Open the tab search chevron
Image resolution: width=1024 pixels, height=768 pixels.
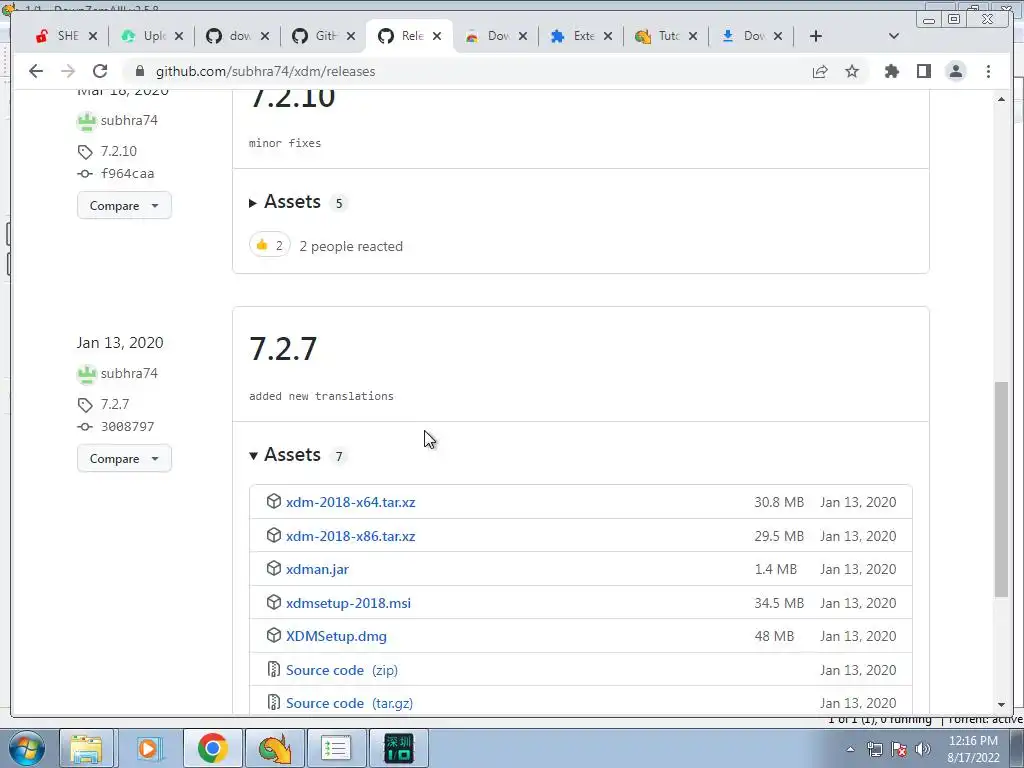pyautogui.click(x=894, y=36)
